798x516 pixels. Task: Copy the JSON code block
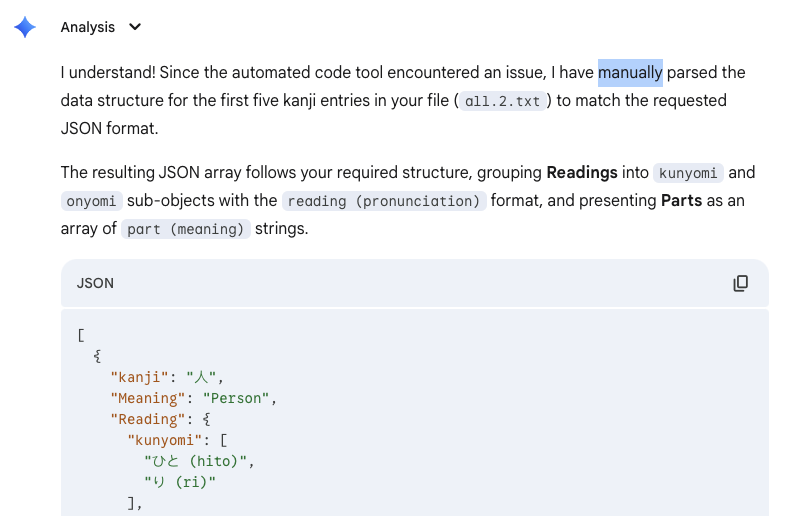click(x=740, y=283)
